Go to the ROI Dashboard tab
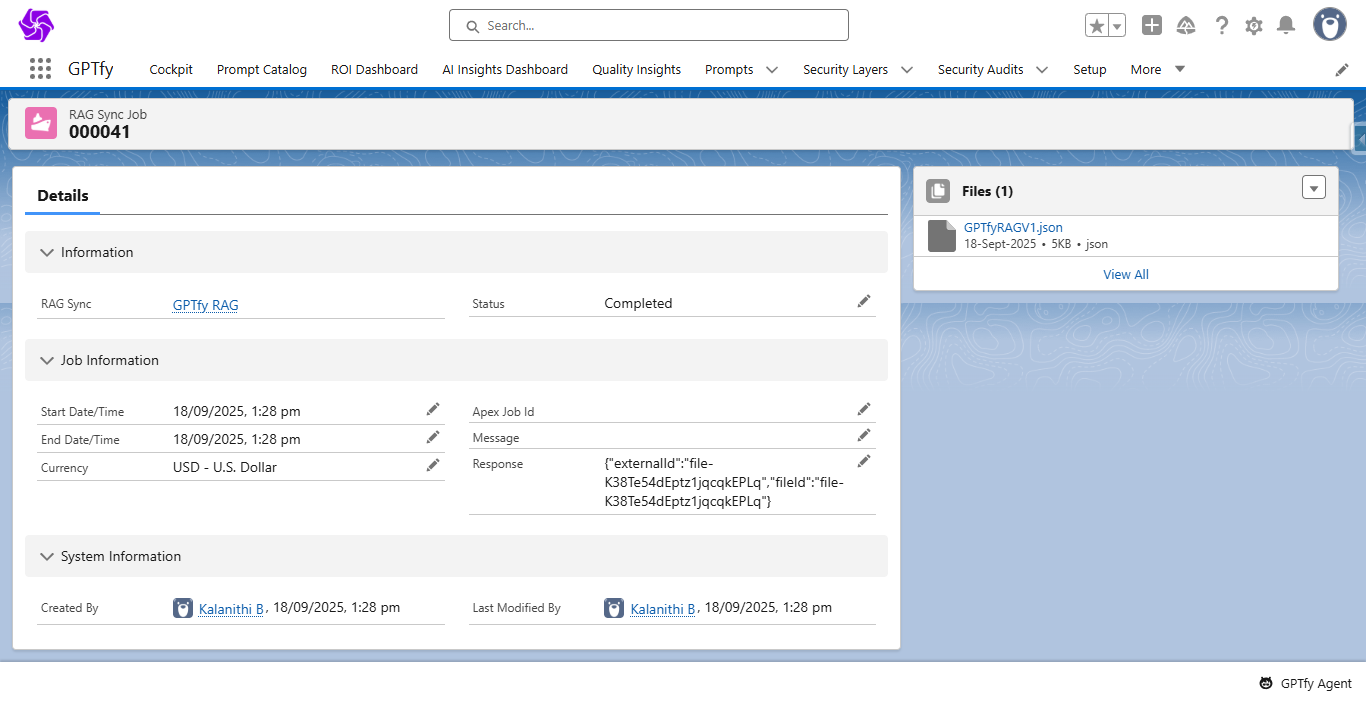1366x702 pixels. point(374,70)
